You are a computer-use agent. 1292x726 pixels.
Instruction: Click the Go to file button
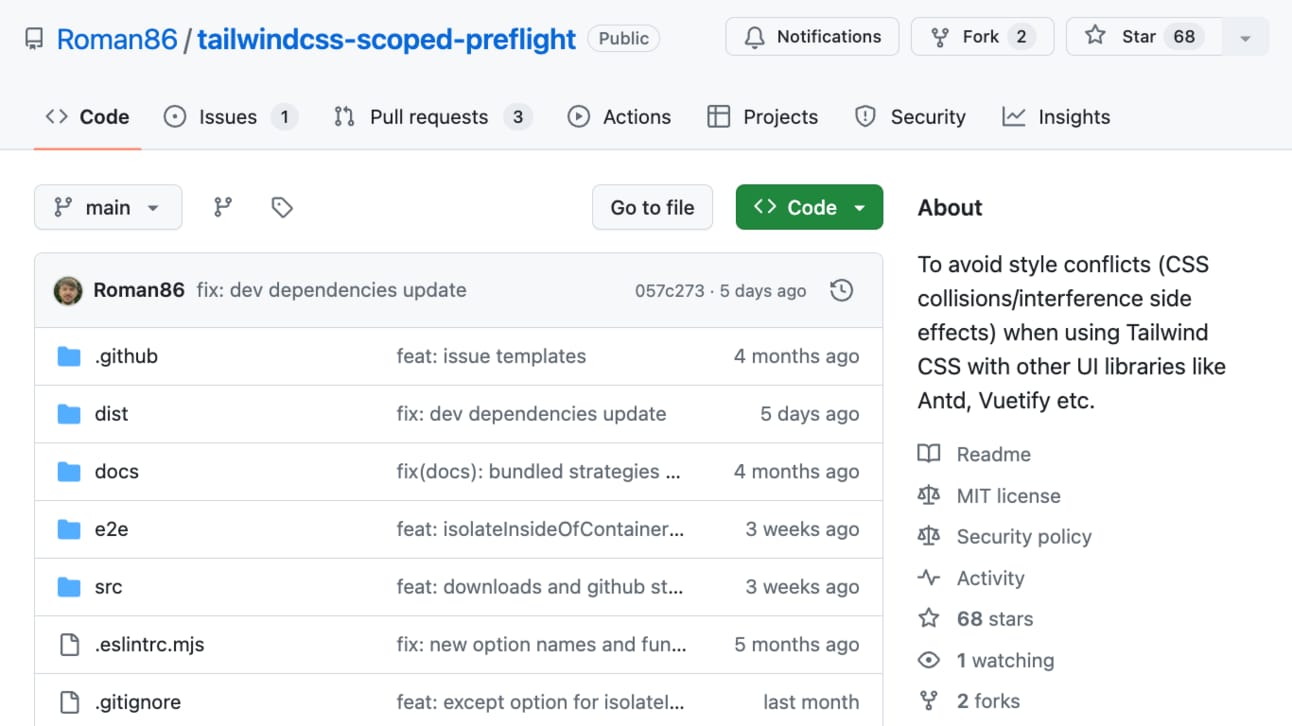pos(652,207)
